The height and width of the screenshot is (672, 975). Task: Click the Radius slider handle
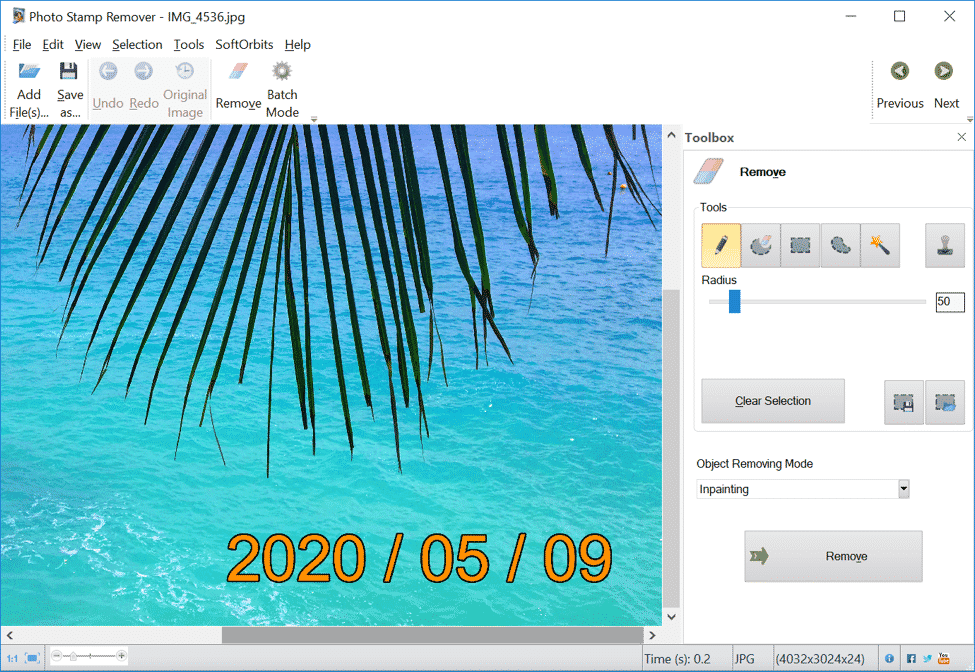pos(734,302)
